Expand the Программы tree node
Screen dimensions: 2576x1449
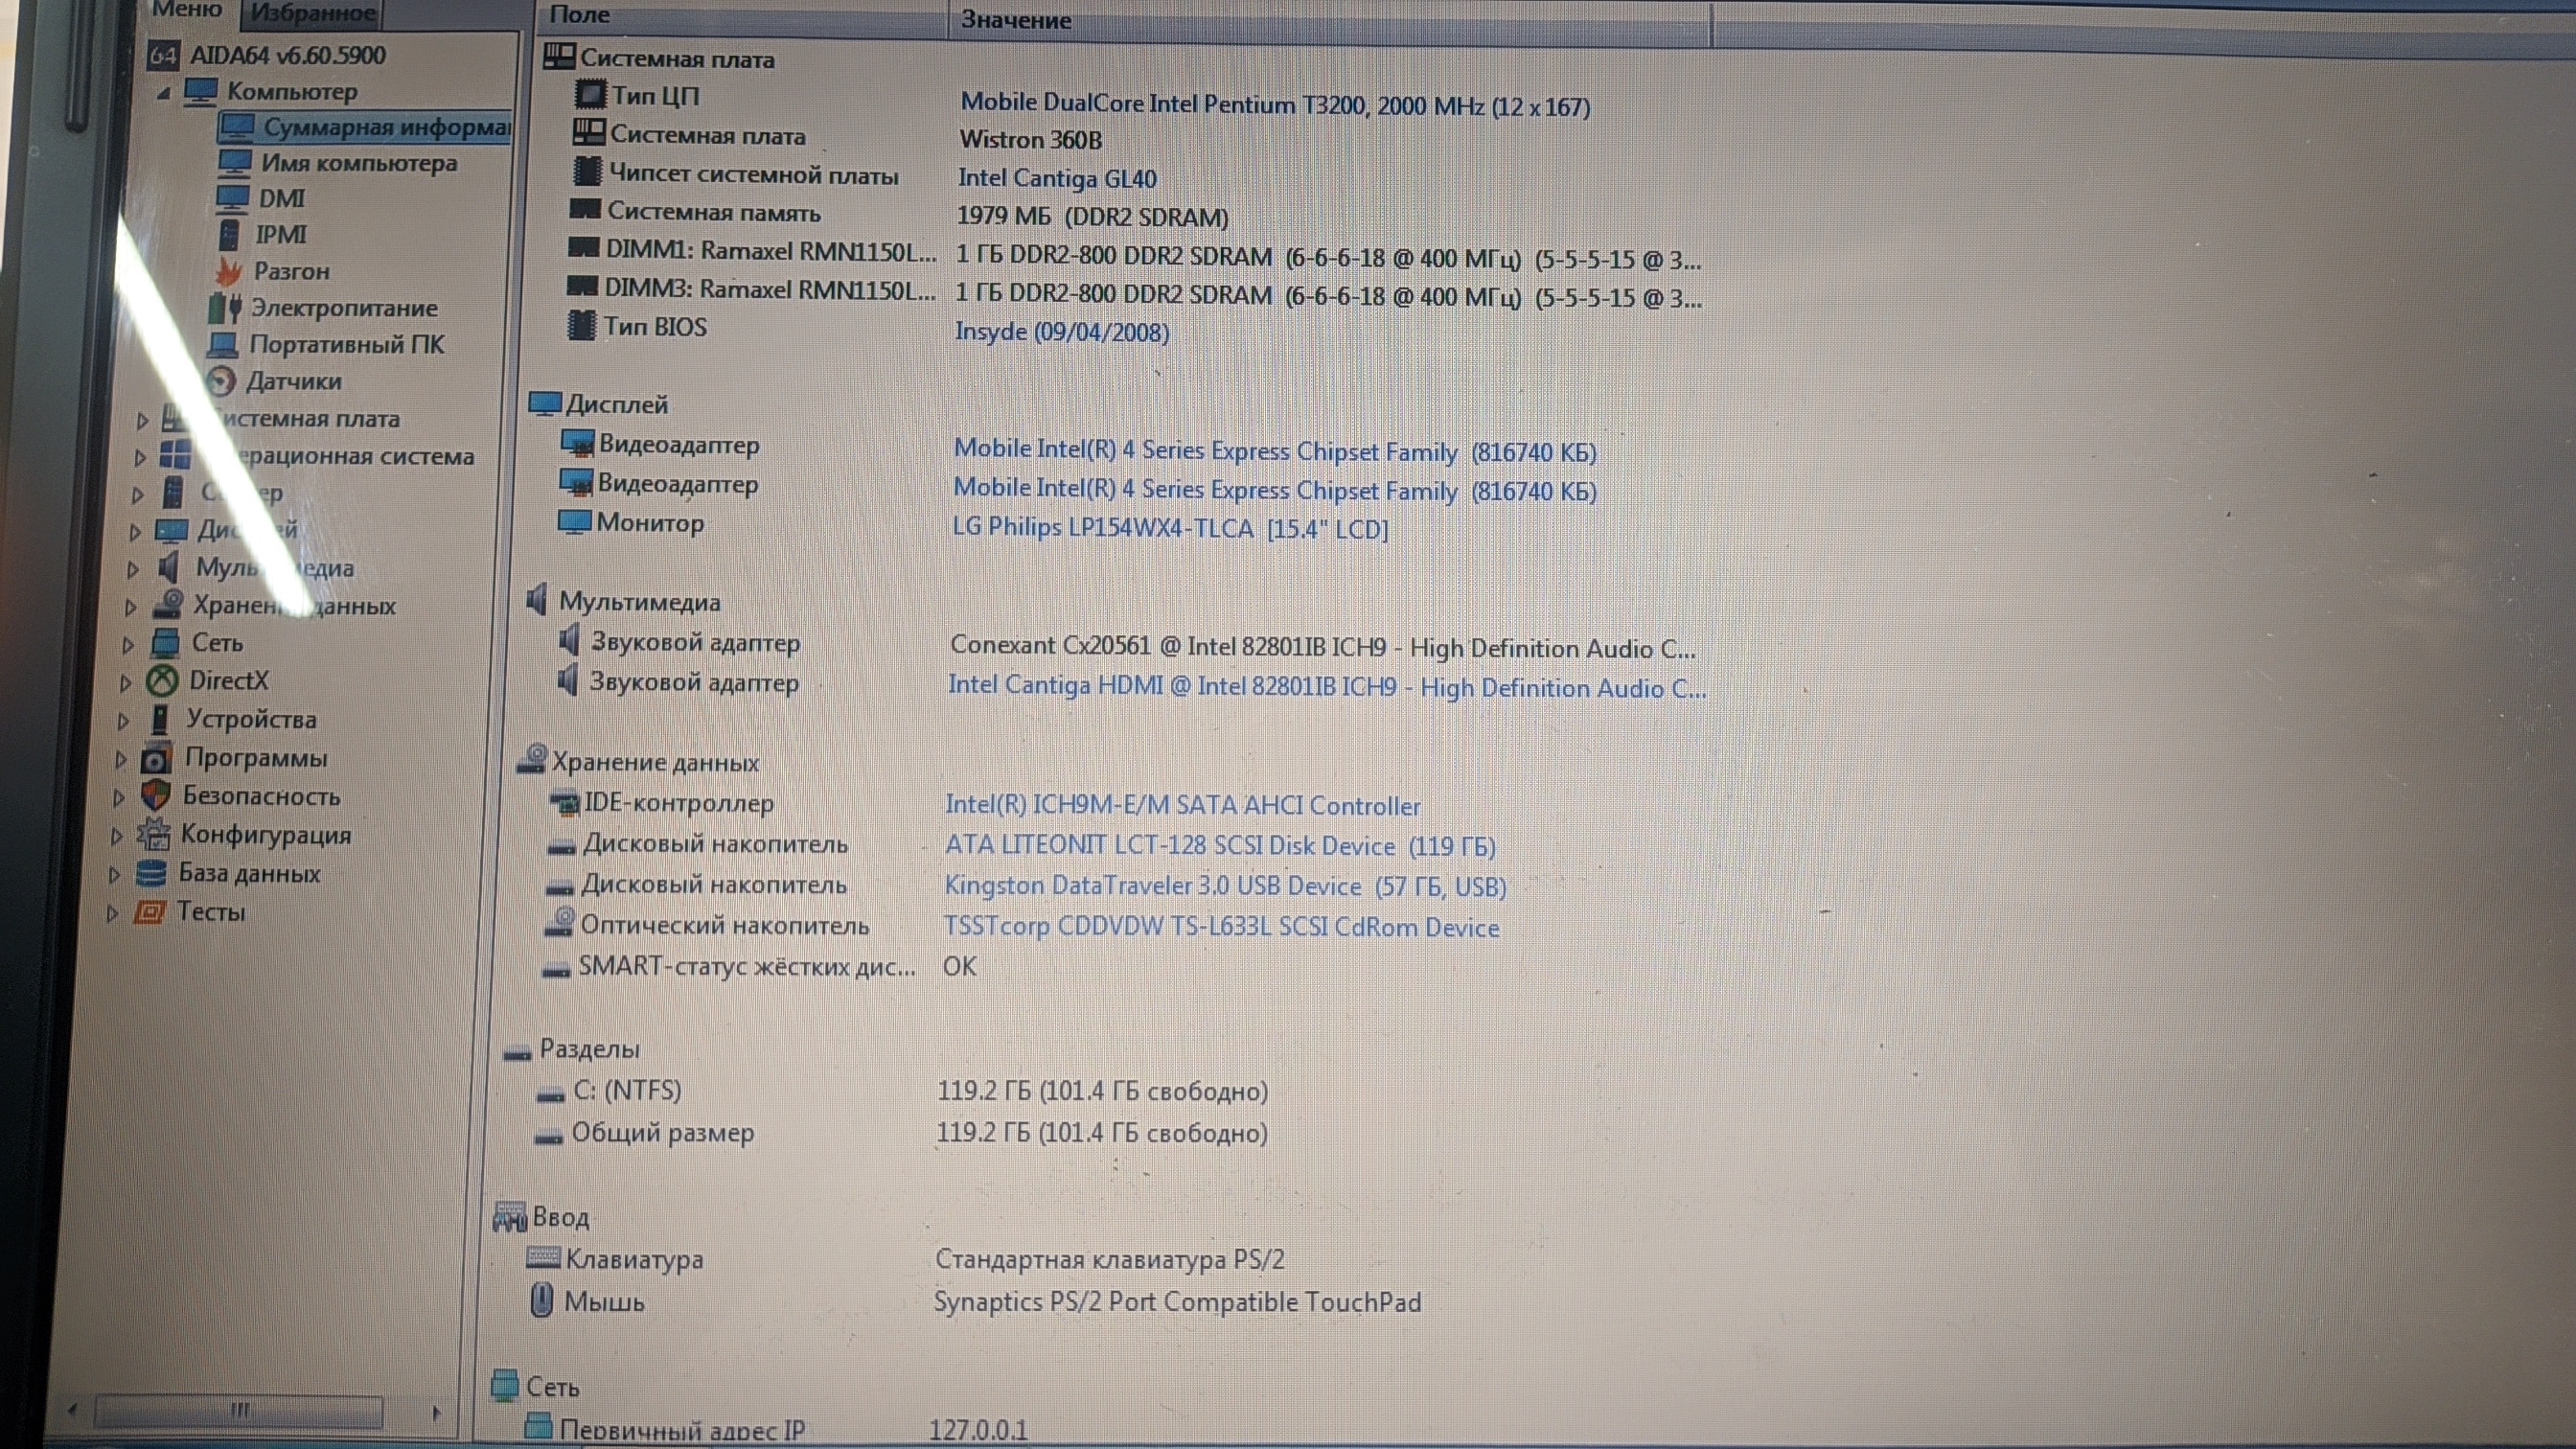120,760
